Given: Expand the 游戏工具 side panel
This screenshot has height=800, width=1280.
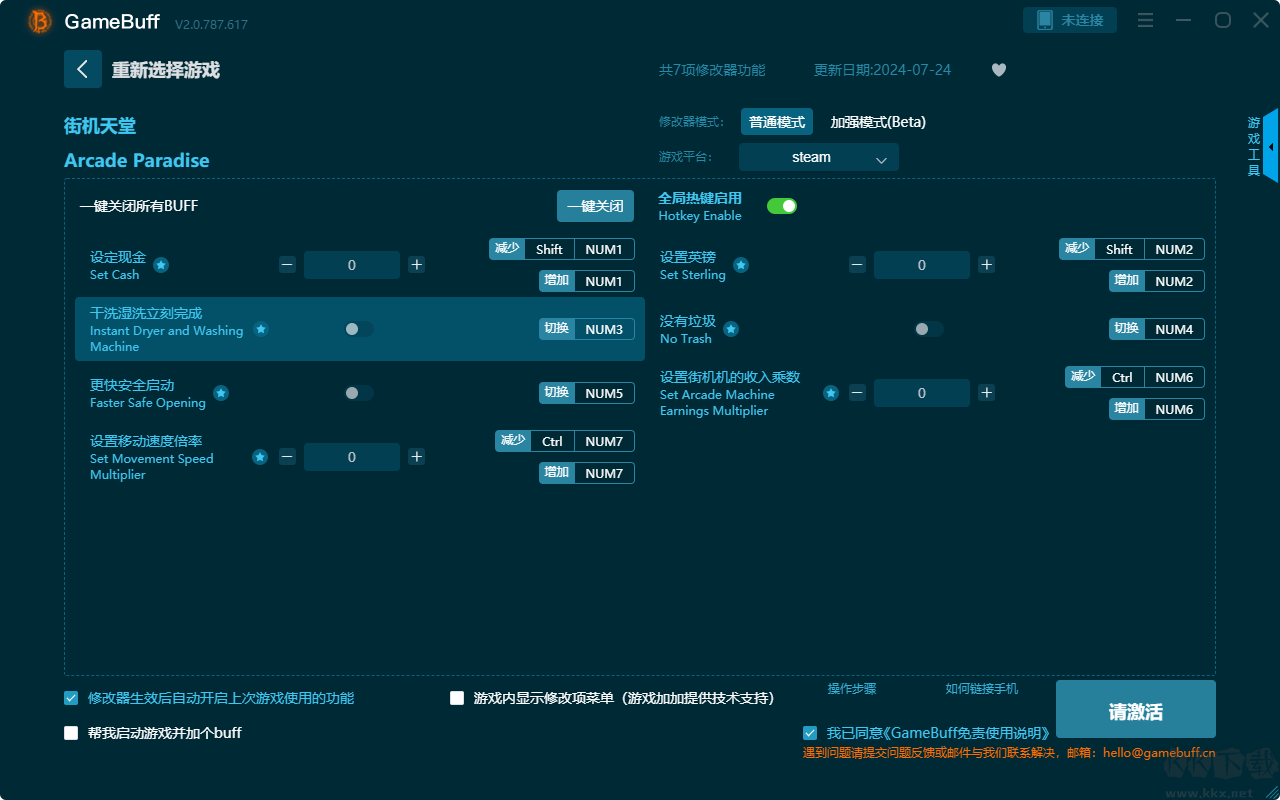Looking at the screenshot, I should click(x=1262, y=146).
